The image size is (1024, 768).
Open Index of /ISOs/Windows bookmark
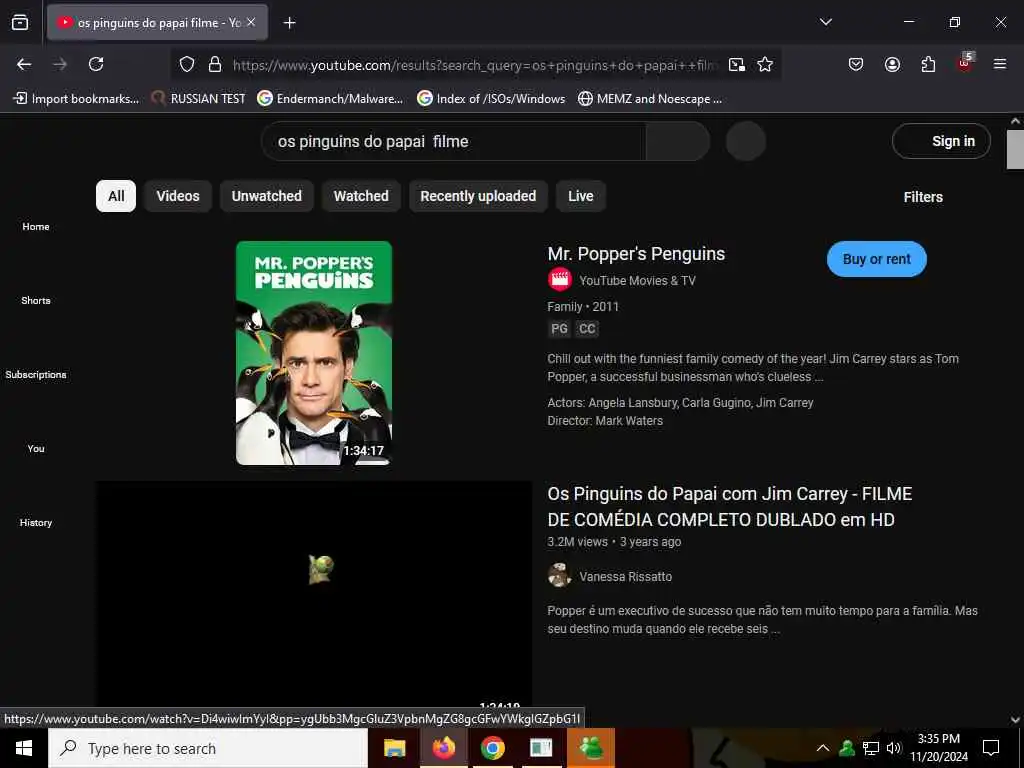(491, 99)
